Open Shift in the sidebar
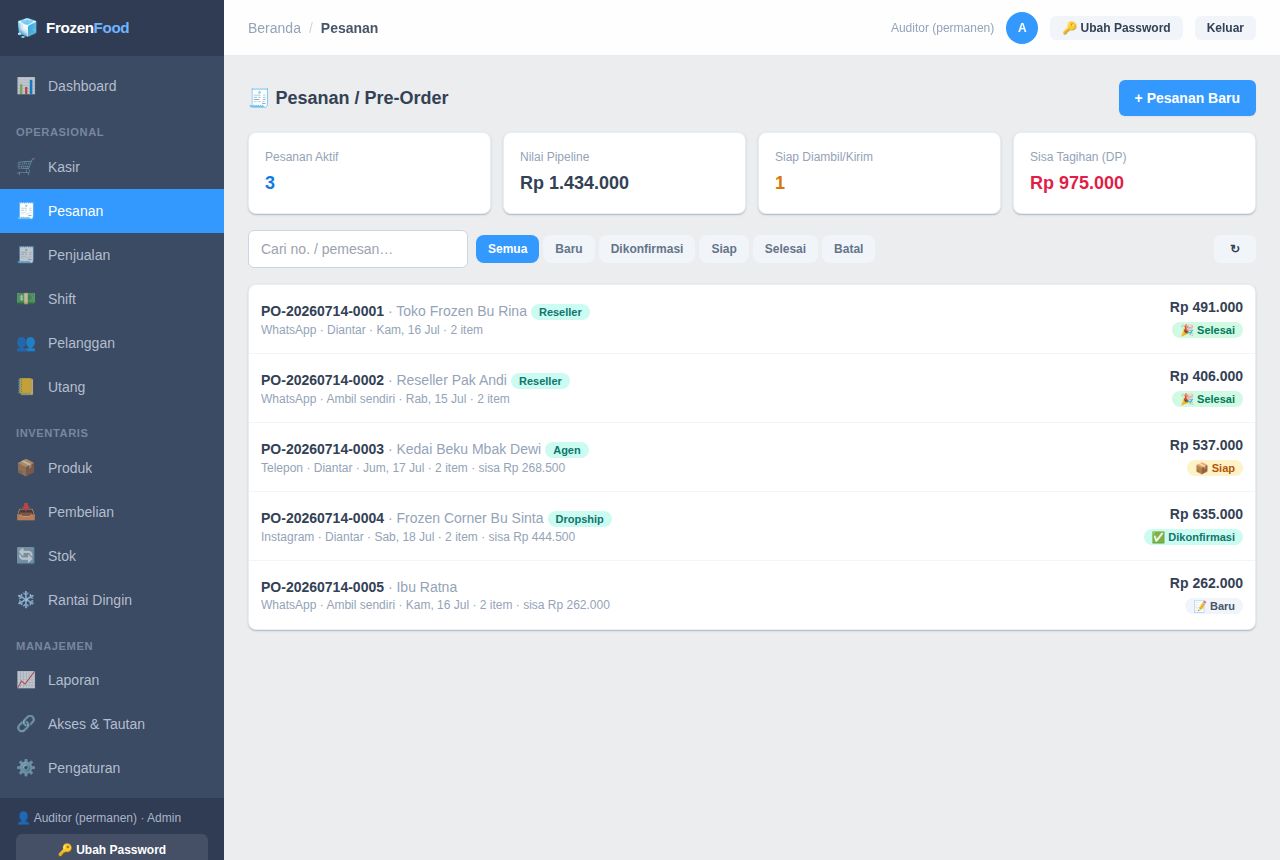Screen dimensions: 1280x860 coord(112,299)
